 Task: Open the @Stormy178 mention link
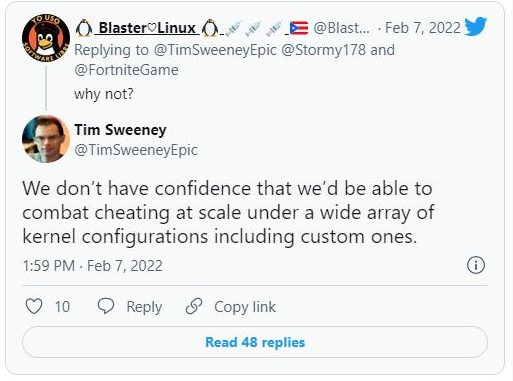point(324,50)
